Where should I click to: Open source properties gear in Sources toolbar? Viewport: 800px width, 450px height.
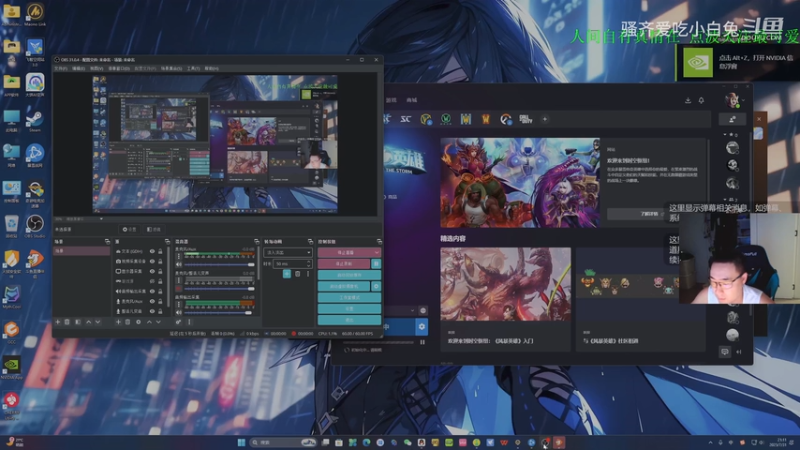tap(138, 322)
